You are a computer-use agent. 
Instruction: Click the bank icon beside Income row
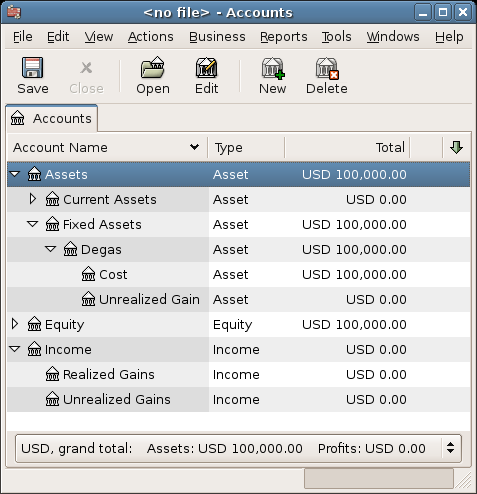pyautogui.click(x=34, y=349)
